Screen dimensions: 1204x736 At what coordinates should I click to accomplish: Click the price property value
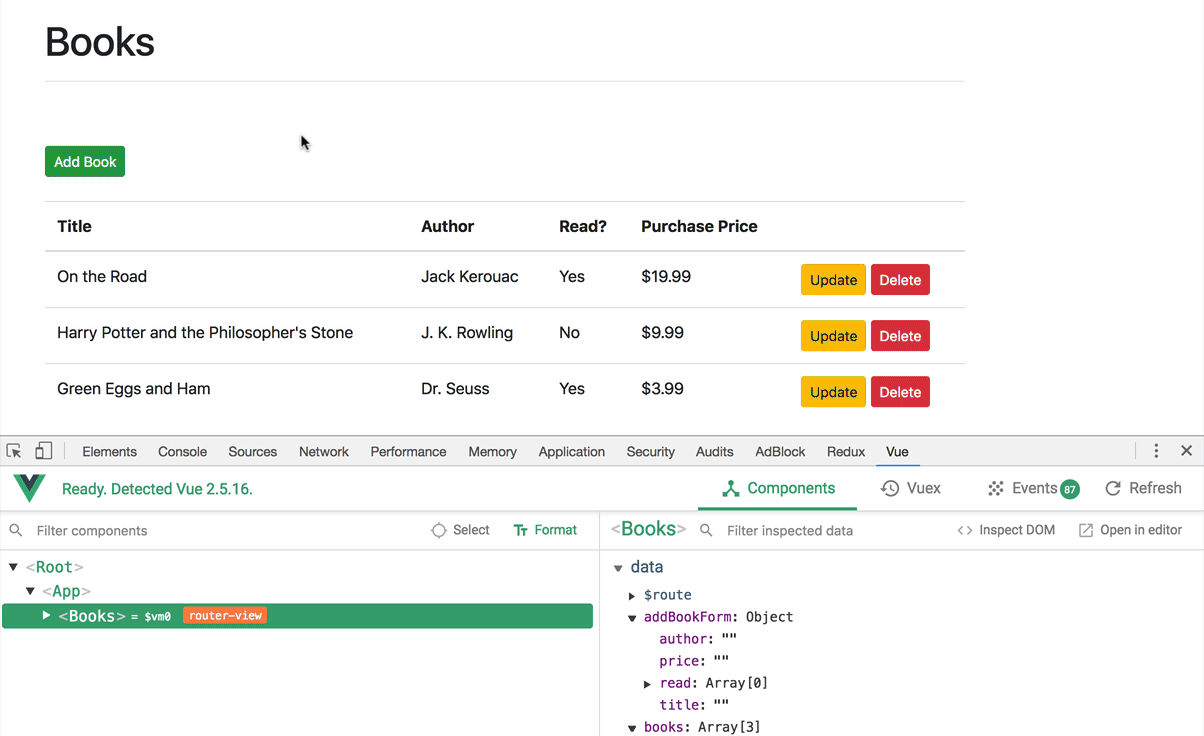point(721,661)
